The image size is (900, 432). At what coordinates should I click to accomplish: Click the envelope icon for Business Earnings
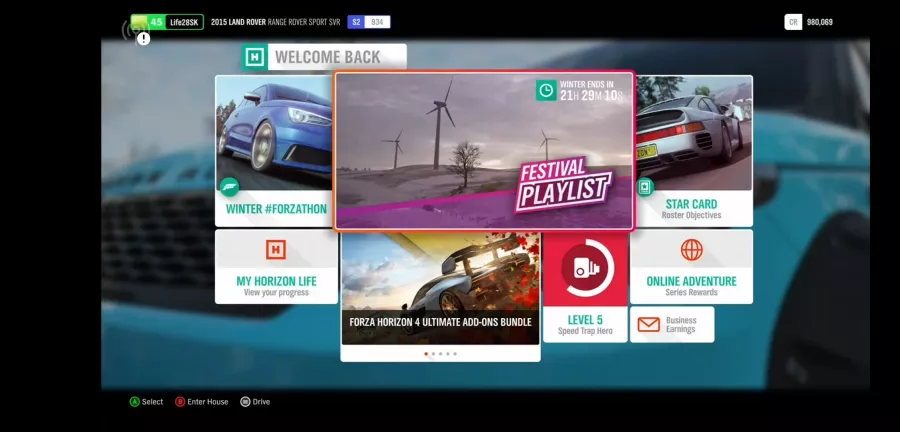click(x=649, y=325)
